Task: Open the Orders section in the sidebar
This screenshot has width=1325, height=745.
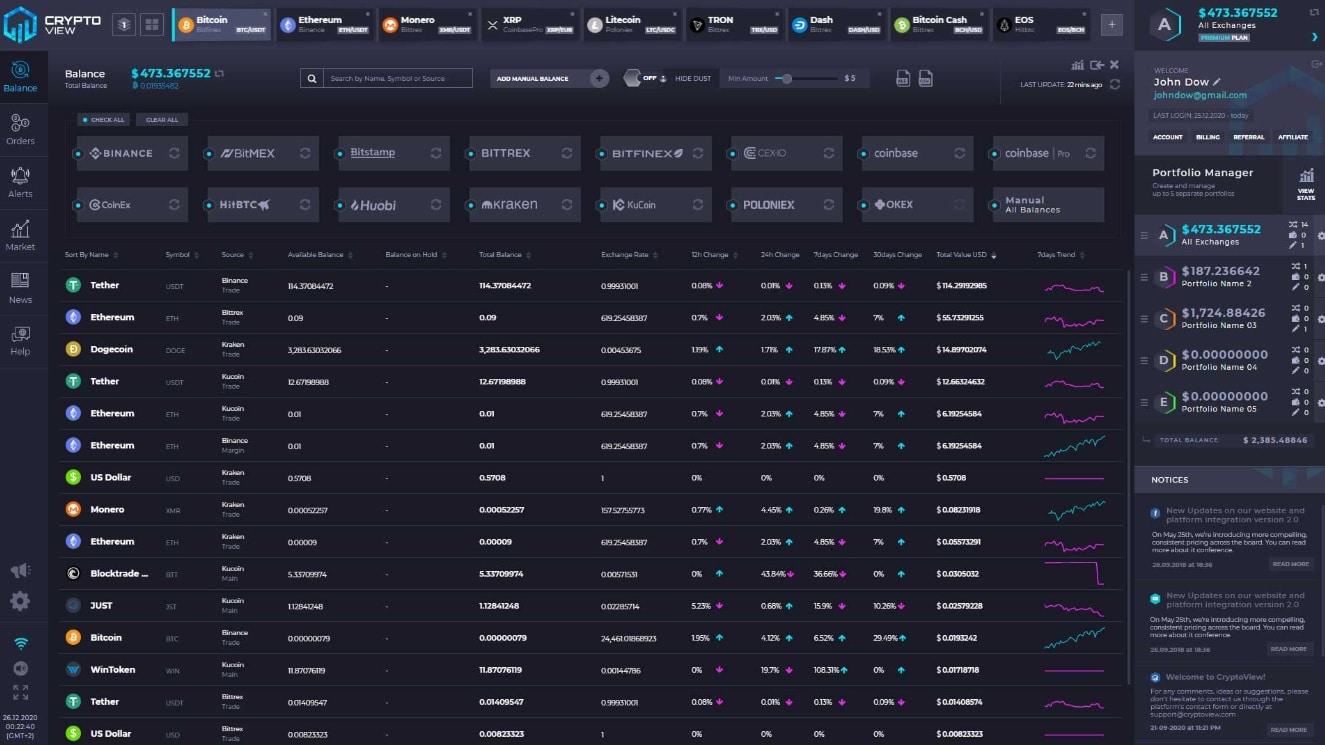Action: (20, 129)
